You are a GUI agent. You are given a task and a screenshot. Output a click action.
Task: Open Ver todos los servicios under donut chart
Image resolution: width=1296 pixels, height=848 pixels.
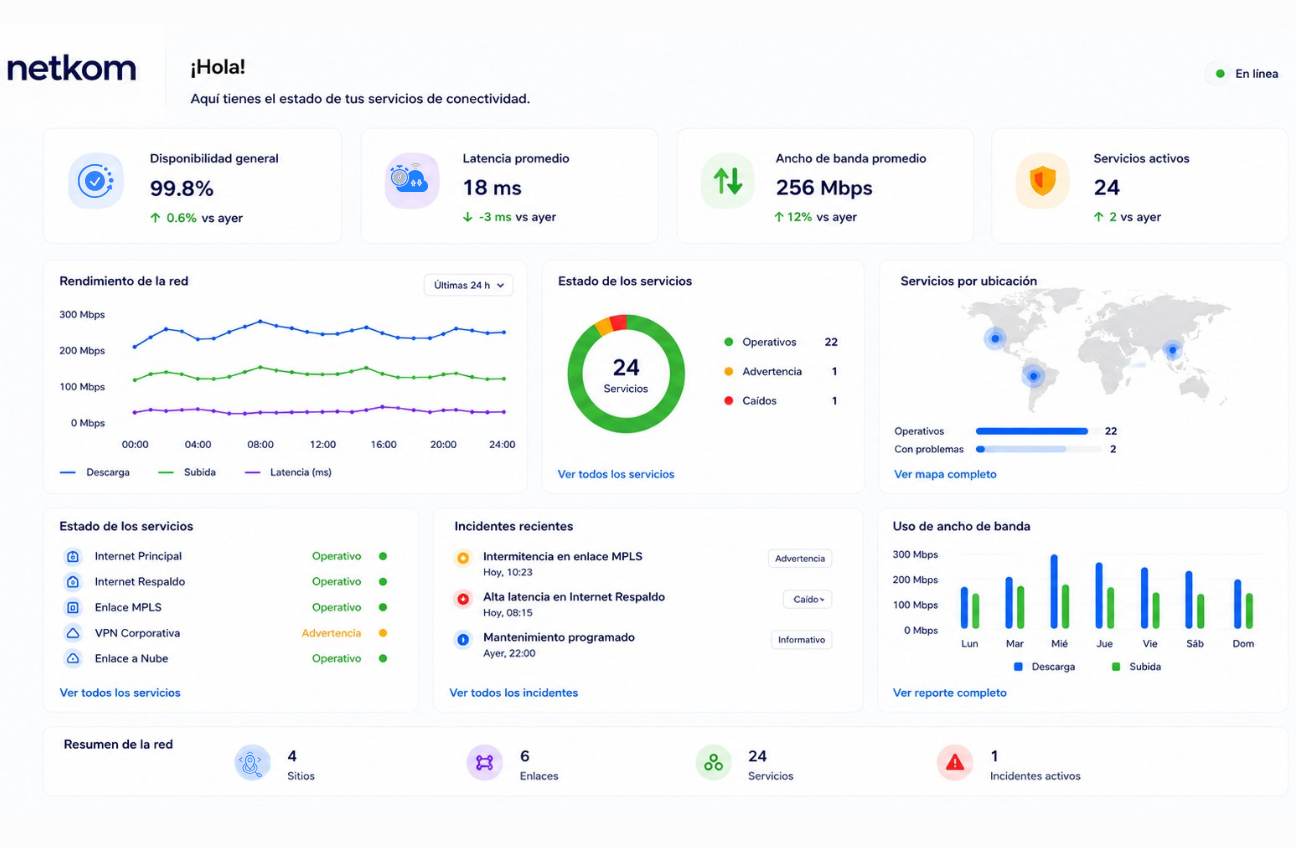(616, 474)
